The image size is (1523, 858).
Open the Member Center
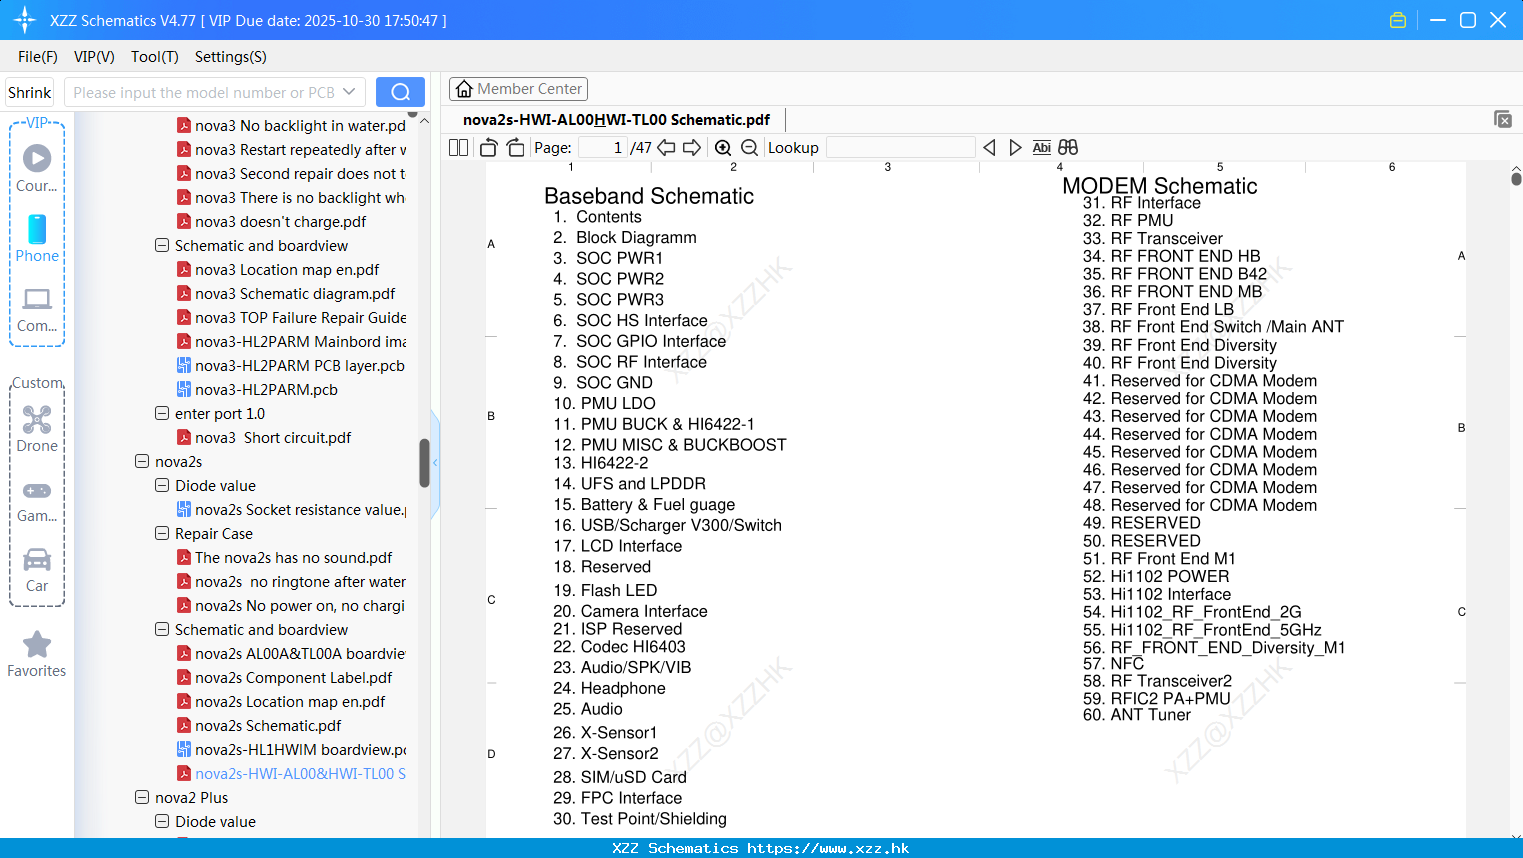click(x=518, y=89)
